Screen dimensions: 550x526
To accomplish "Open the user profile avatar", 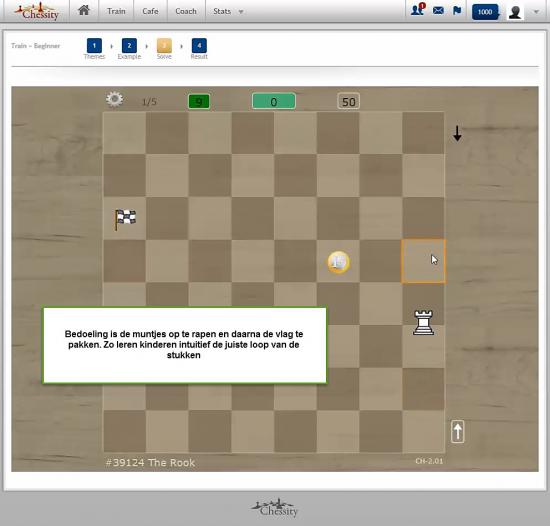I will tap(515, 12).
